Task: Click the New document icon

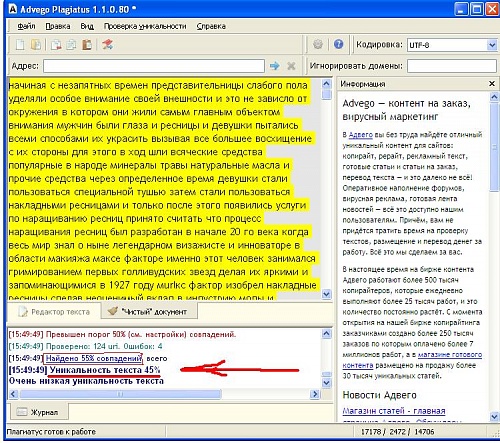Action: [20, 44]
